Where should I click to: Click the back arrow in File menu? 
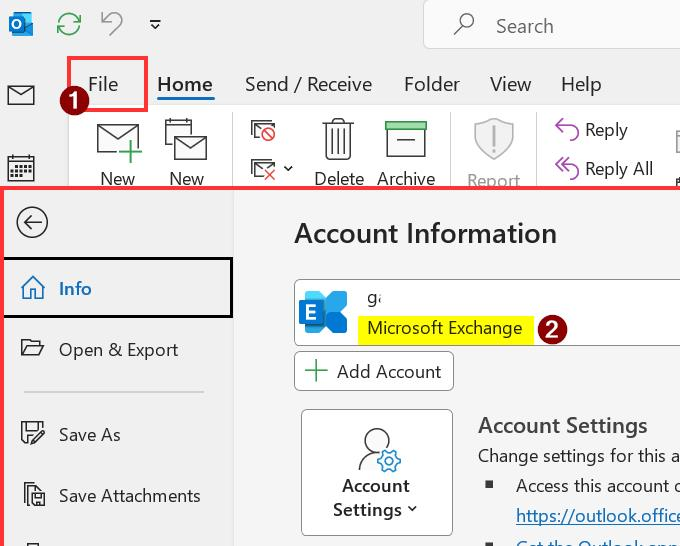(32, 222)
